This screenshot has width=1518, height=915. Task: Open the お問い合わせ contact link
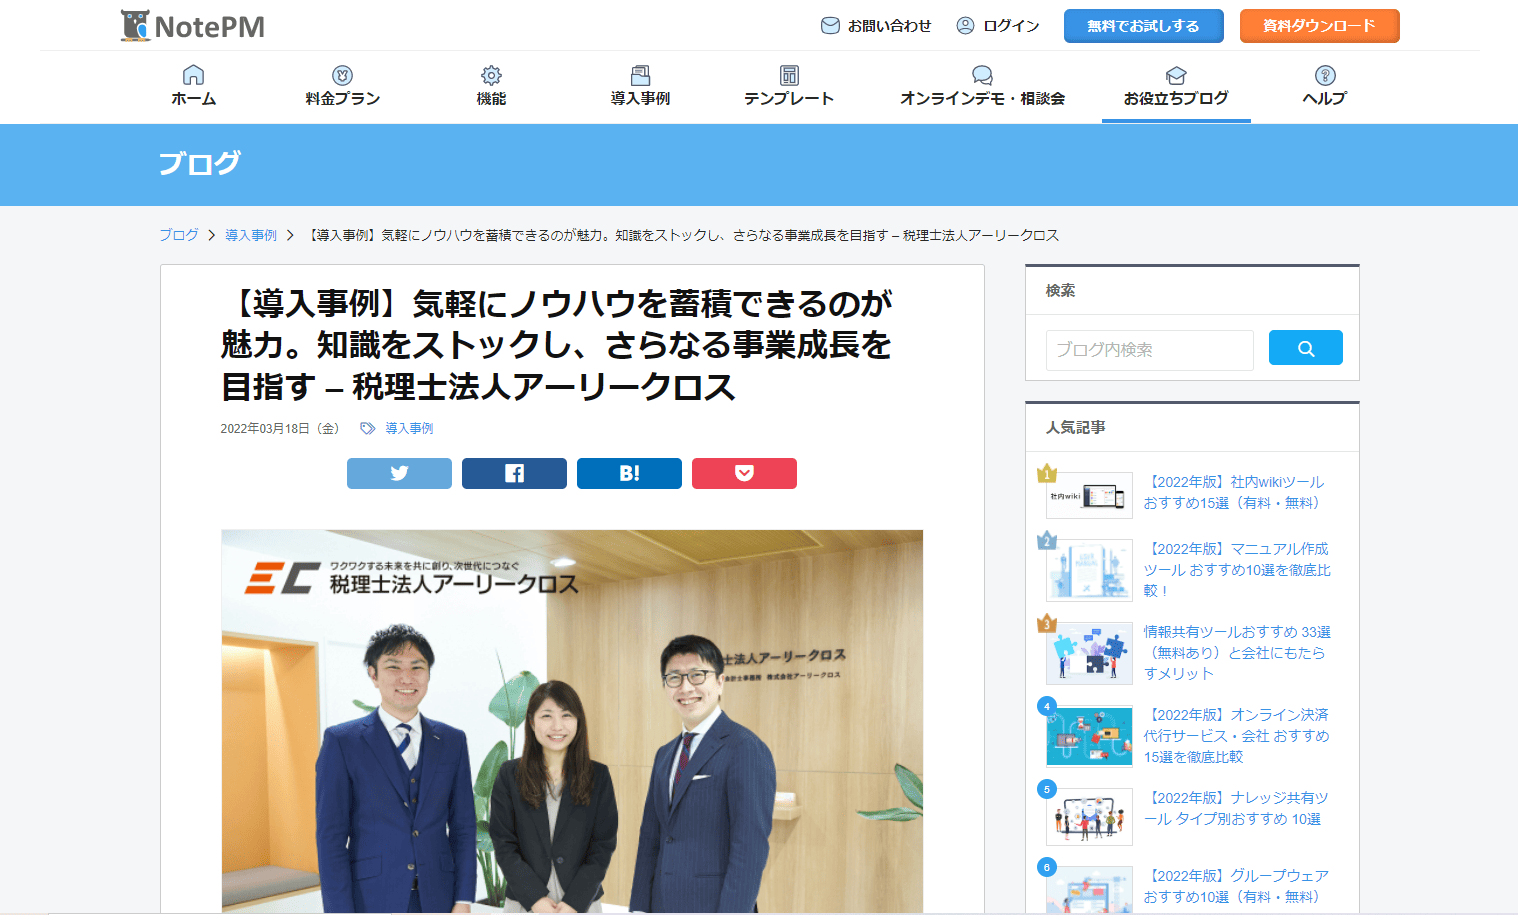tap(876, 26)
